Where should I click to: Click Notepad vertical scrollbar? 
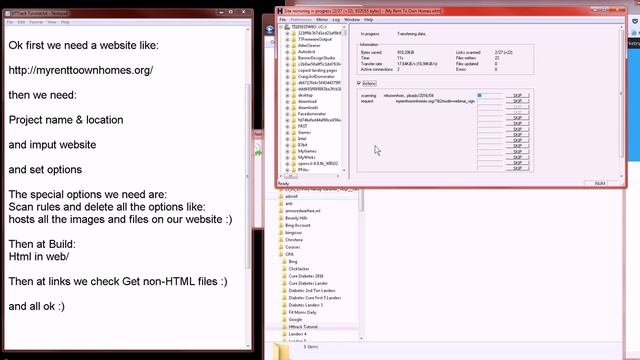(248, 187)
